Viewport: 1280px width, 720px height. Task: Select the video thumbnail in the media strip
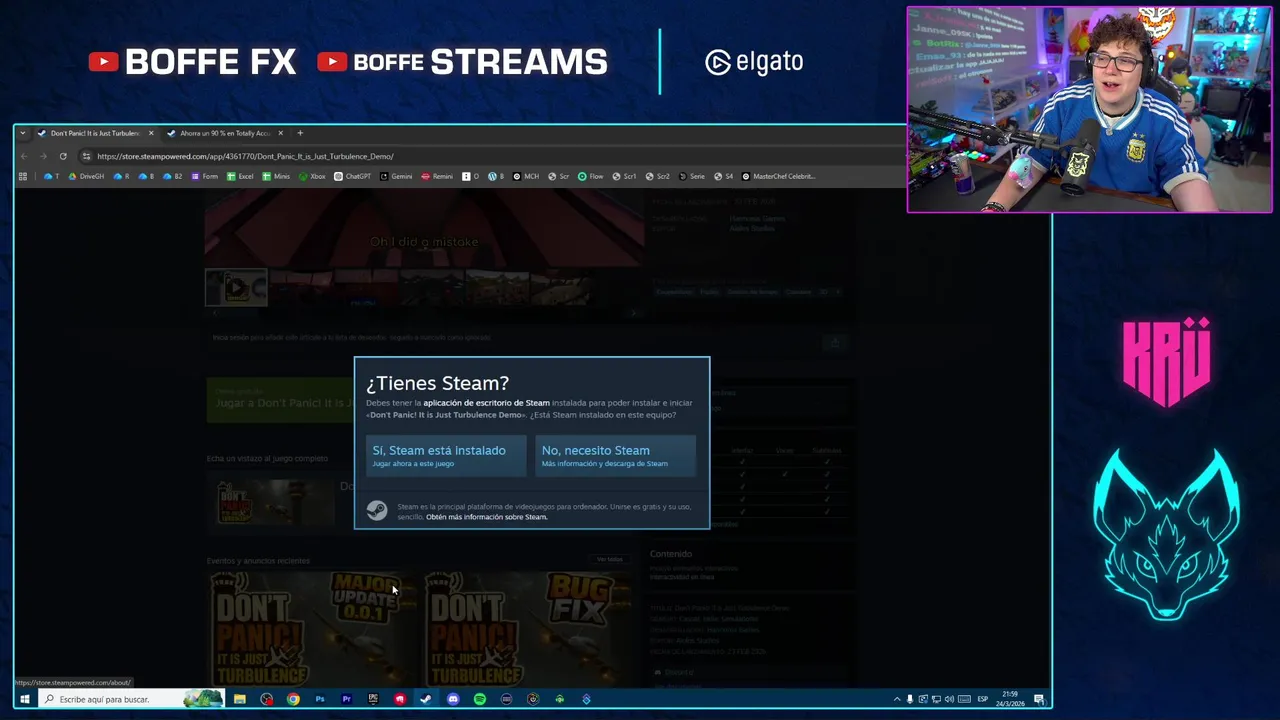pos(236,287)
